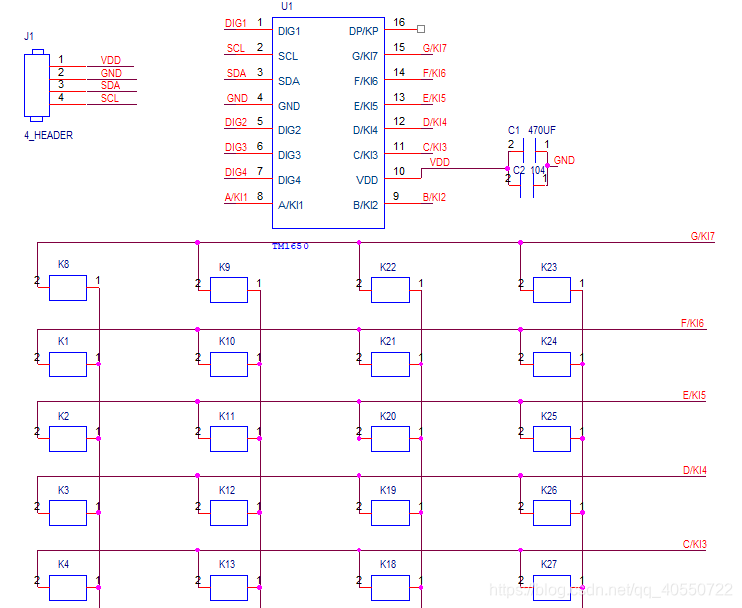The width and height of the screenshot is (742, 608).
Task: Click the 470UF value text
Action: 542,130
